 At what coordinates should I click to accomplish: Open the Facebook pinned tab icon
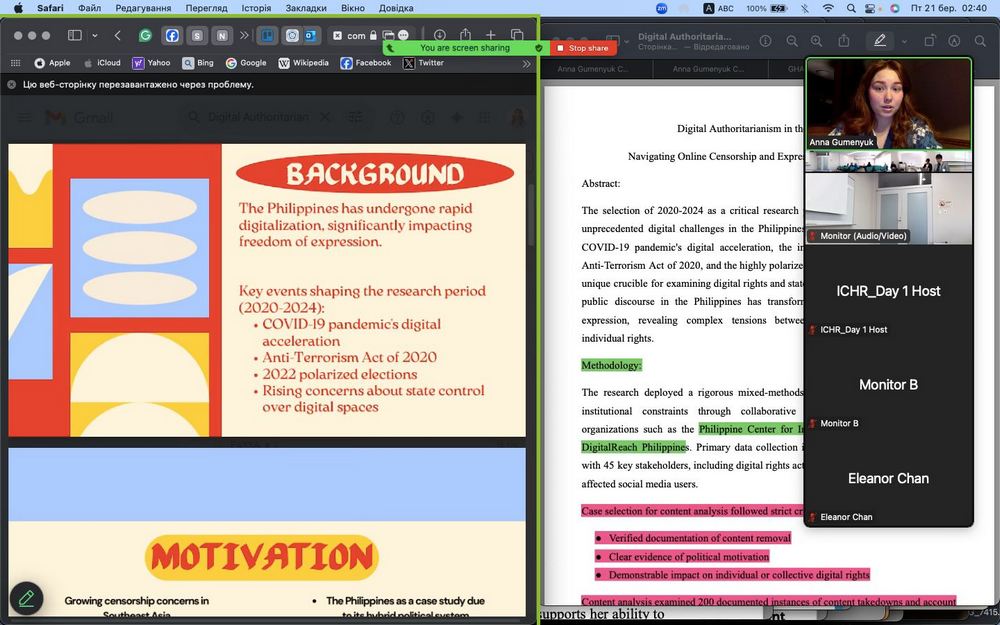pyautogui.click(x=172, y=35)
